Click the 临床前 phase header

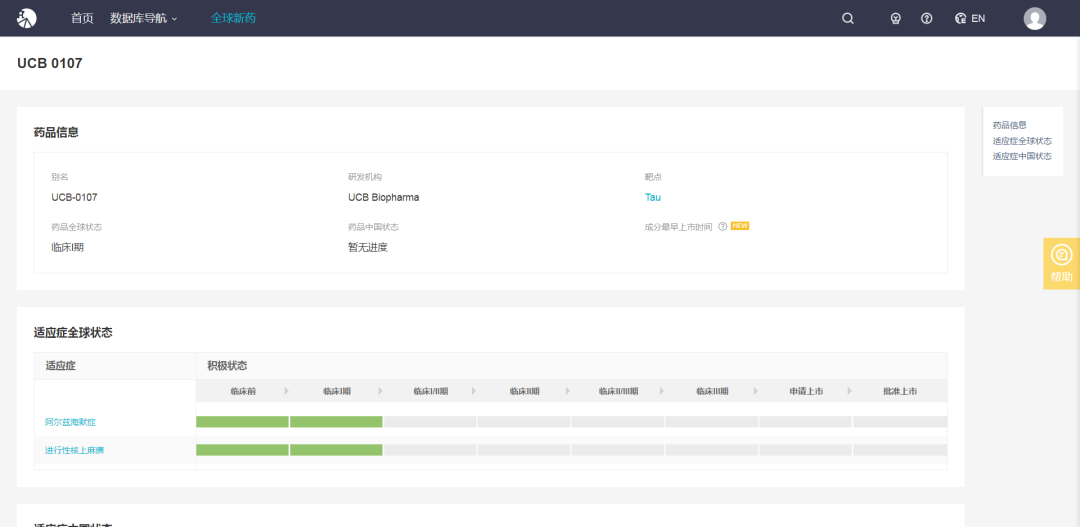(x=243, y=391)
